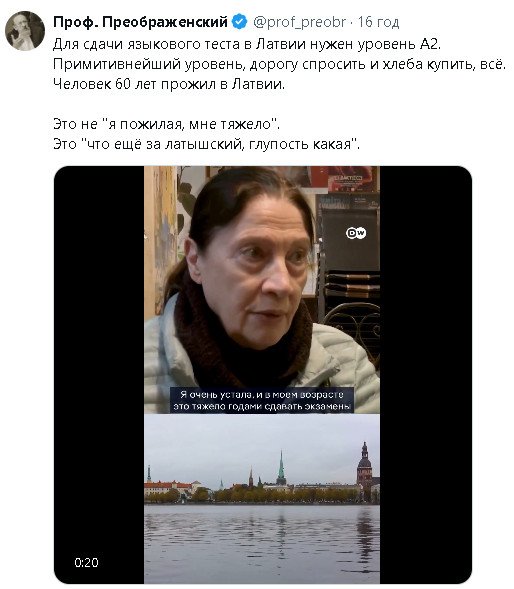
Task: Click the tweet line mentioning уровень A2
Action: [x=247, y=44]
